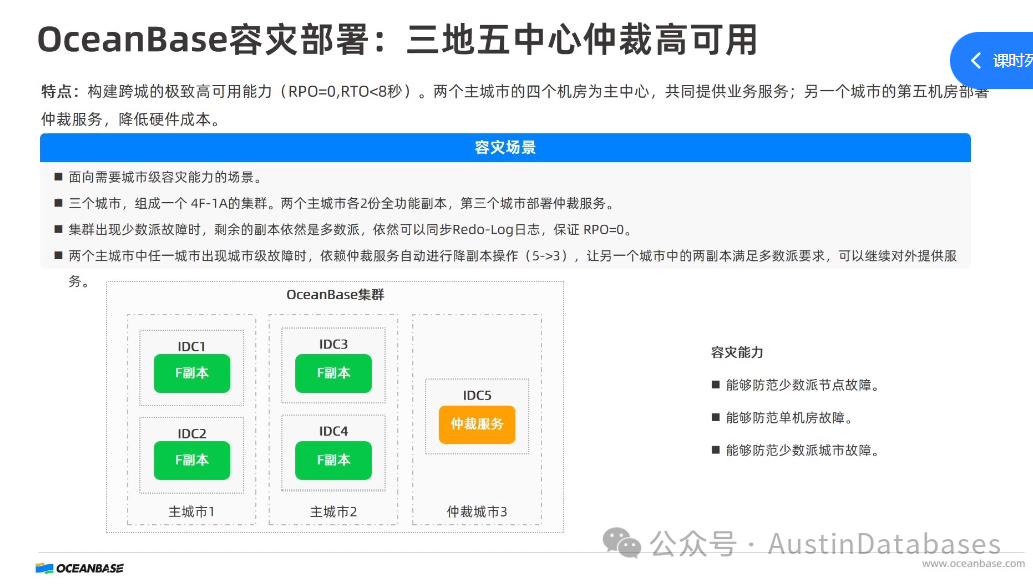Click the 仲裁城市3 label
Image resolution: width=1033 pixels, height=585 pixels.
click(477, 512)
